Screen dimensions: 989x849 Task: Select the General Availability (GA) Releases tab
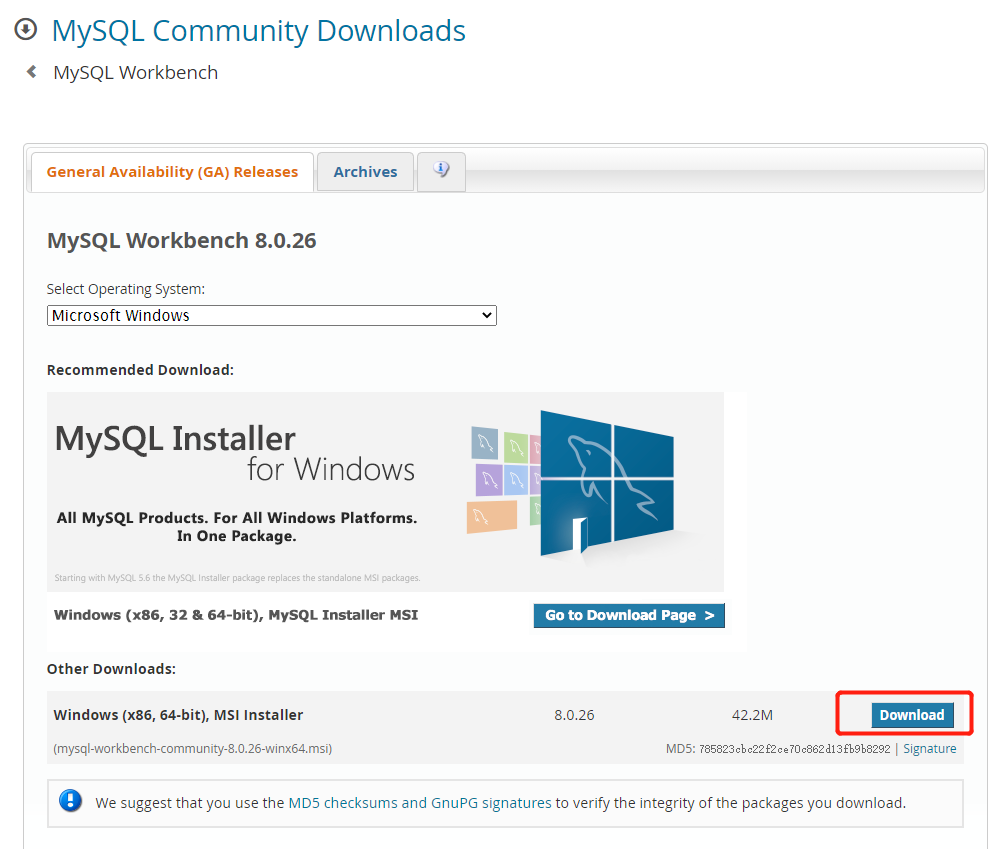172,172
